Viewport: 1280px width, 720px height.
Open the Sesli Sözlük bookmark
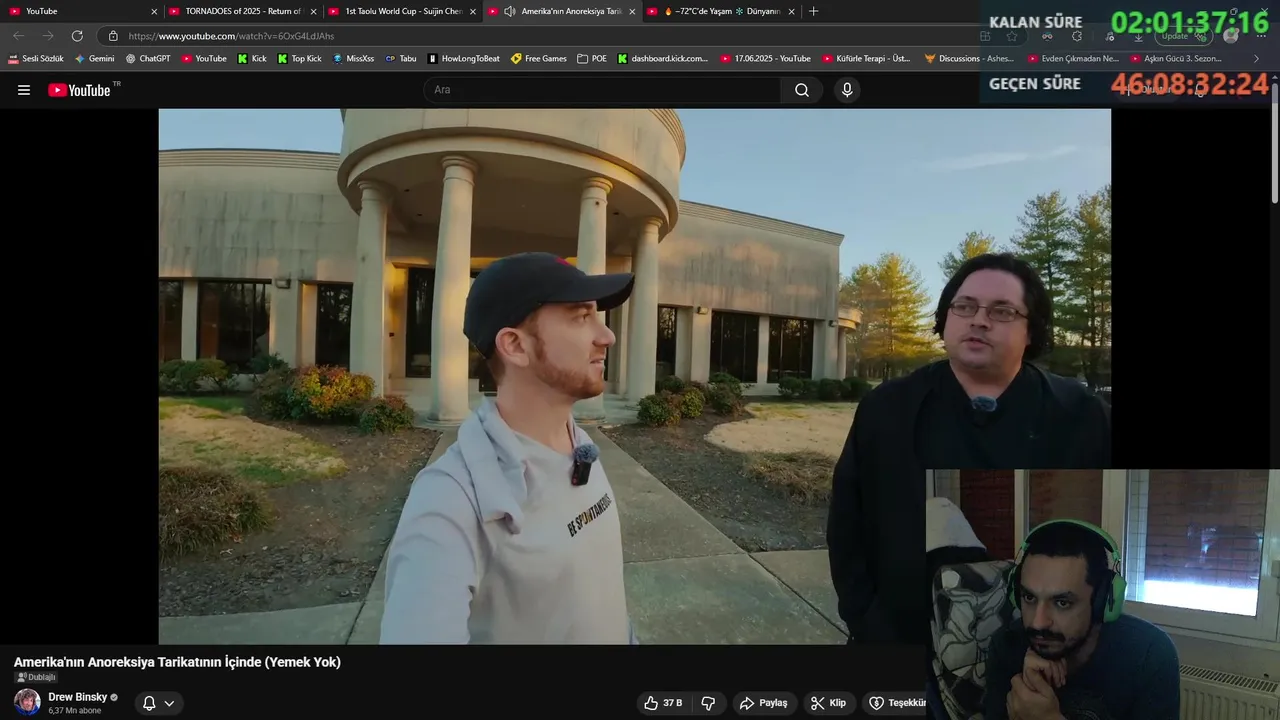(x=36, y=58)
